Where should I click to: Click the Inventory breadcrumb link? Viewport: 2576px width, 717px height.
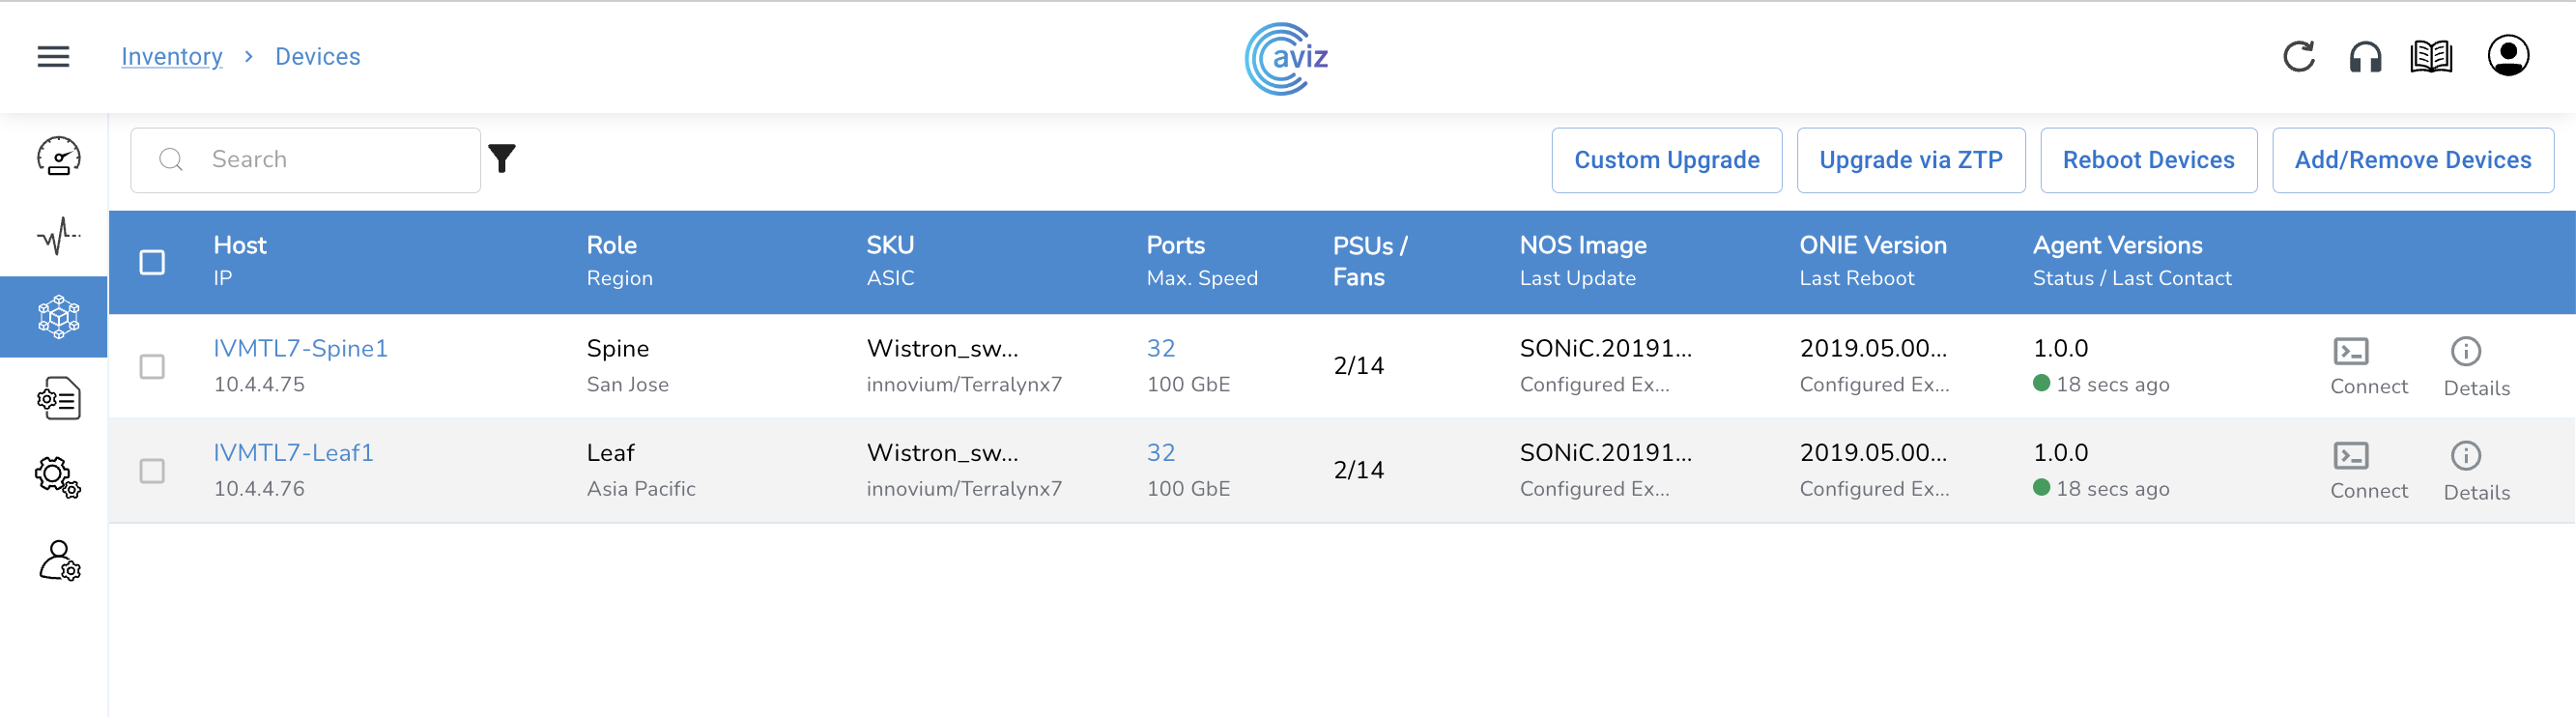pos(172,57)
